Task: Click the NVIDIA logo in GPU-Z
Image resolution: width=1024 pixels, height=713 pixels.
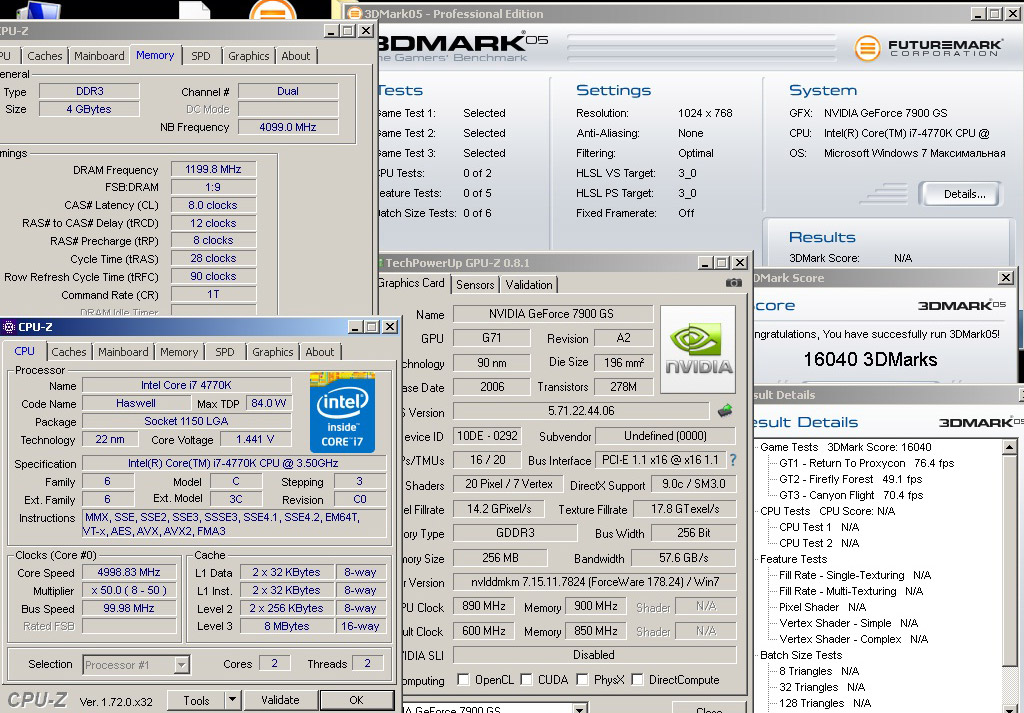Action: pos(698,349)
